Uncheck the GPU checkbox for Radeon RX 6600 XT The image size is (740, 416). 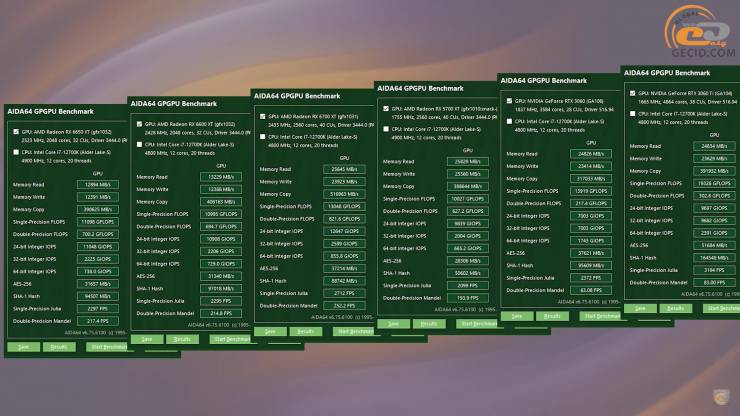pos(139,124)
